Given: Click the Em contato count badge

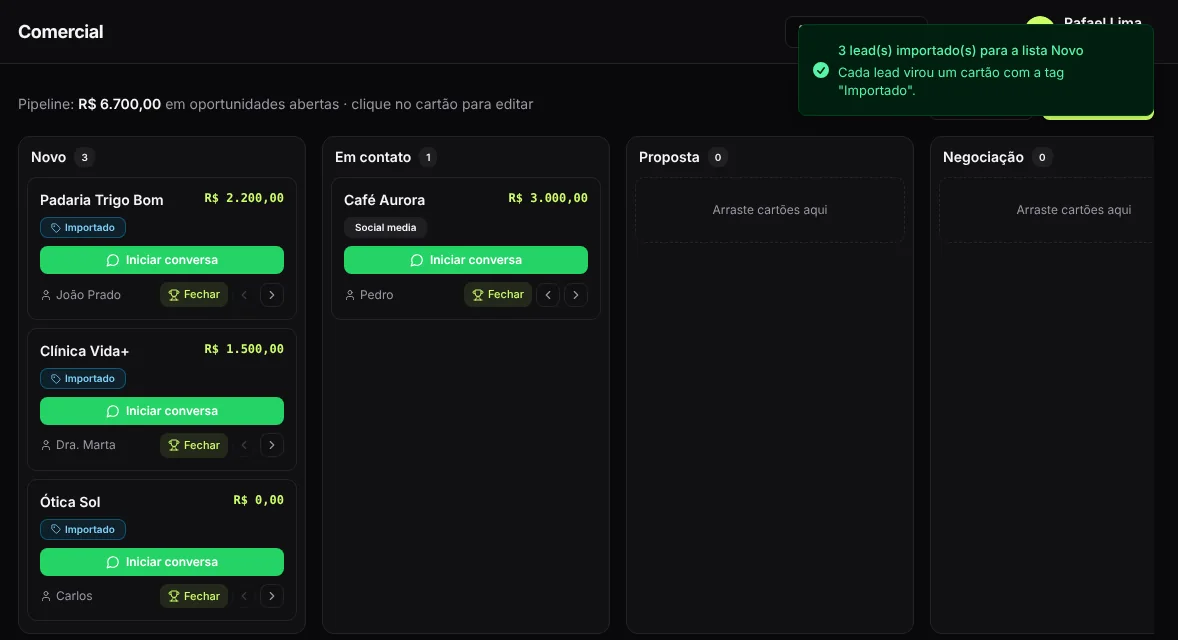Looking at the screenshot, I should point(428,157).
